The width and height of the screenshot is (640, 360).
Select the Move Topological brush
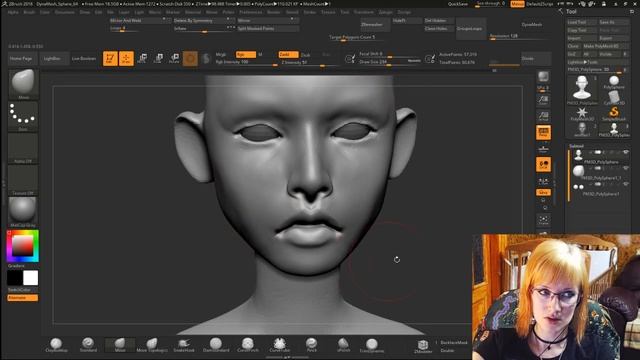click(x=152, y=345)
